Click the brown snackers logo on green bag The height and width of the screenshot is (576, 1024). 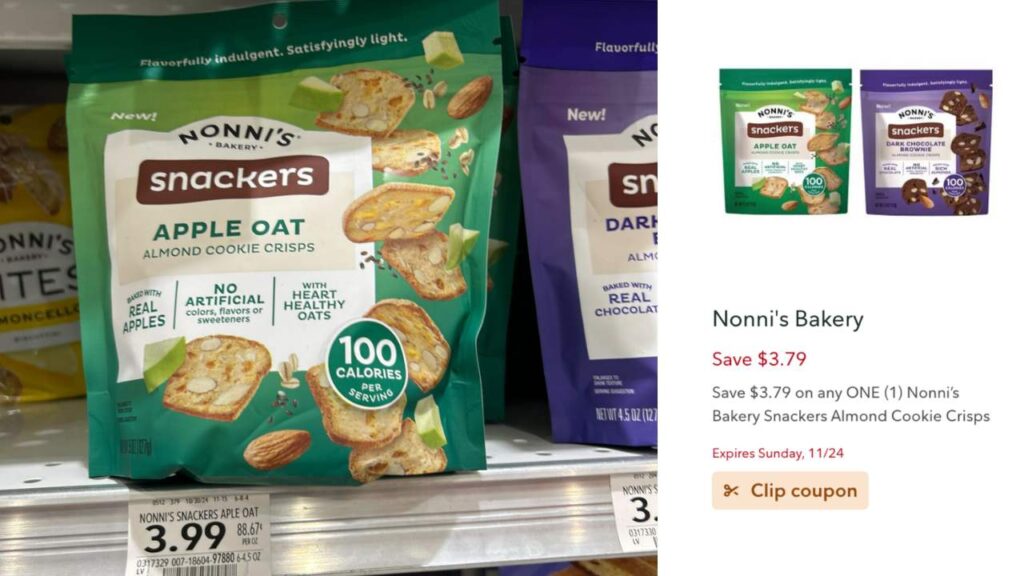click(232, 179)
